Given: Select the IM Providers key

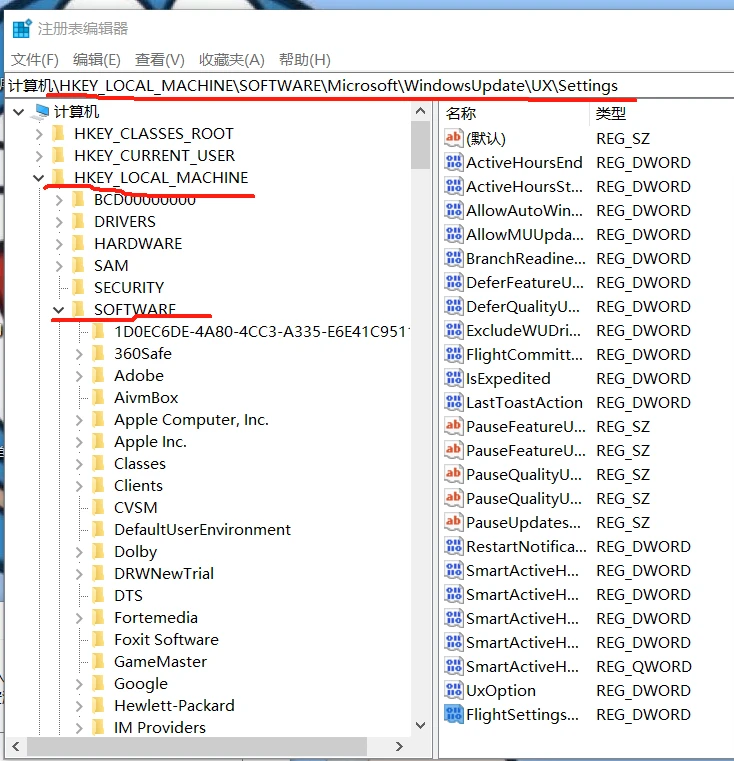Looking at the screenshot, I should tap(160, 728).
